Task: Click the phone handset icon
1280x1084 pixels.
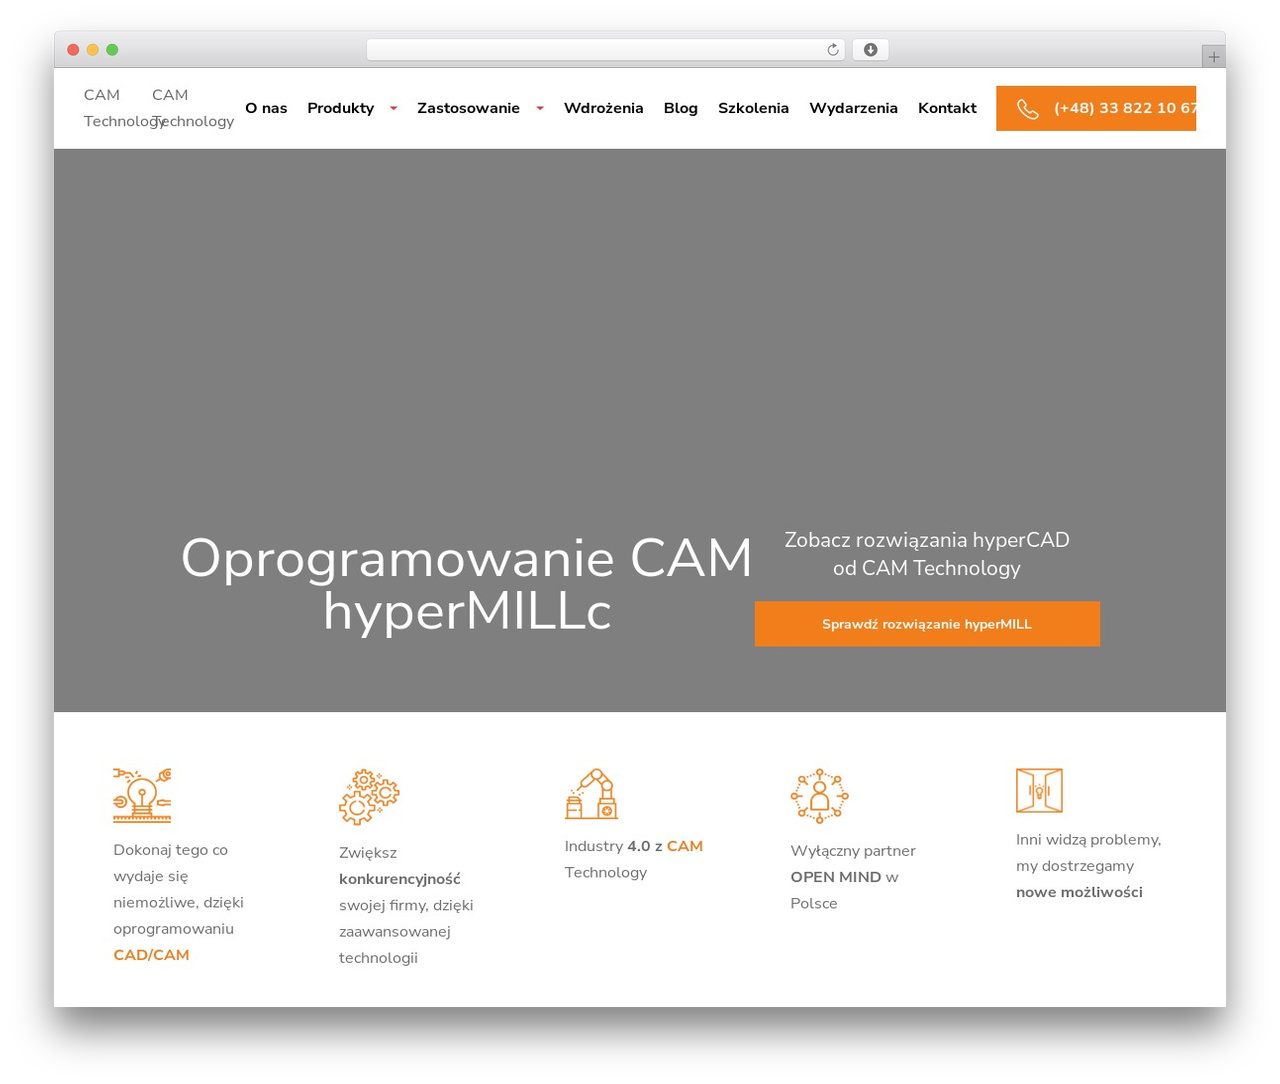Action: (x=1027, y=109)
